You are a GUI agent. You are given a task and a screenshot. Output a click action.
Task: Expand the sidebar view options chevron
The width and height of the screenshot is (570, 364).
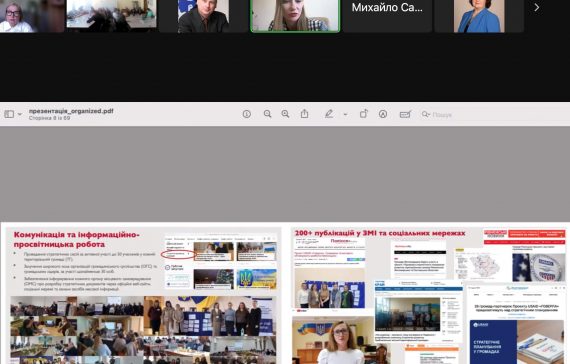click(x=20, y=114)
